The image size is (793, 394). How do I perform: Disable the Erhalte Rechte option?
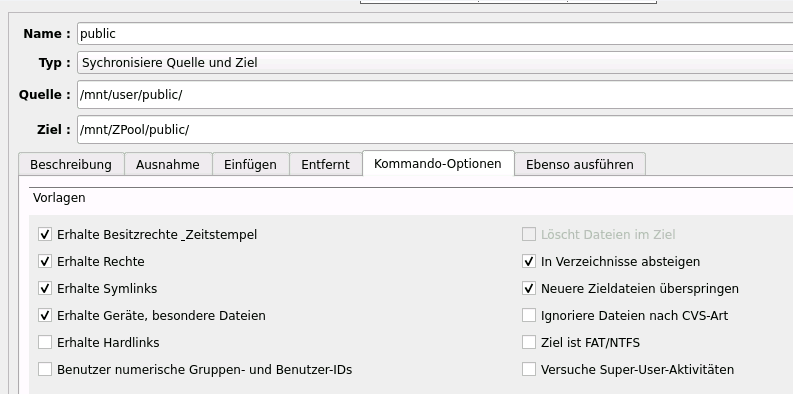pyautogui.click(x=45, y=261)
